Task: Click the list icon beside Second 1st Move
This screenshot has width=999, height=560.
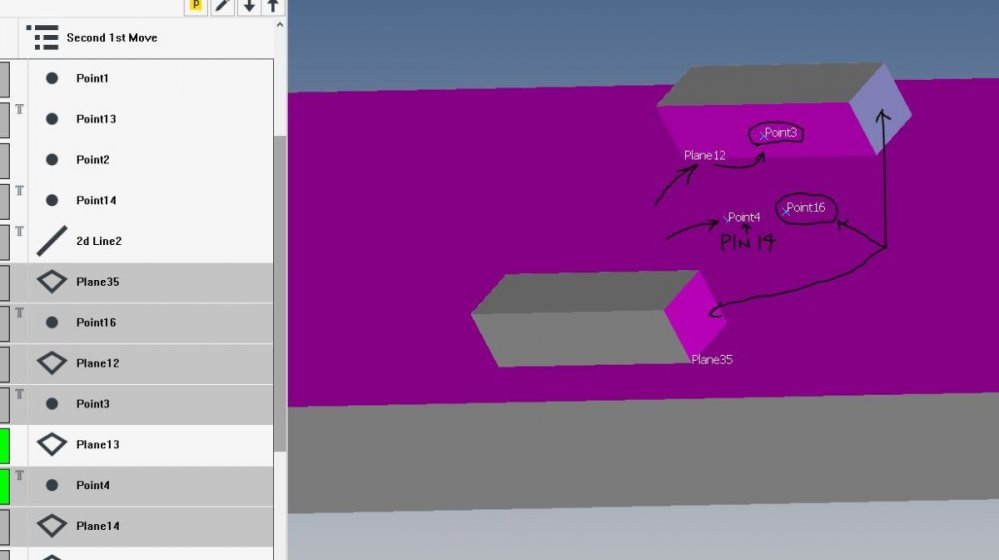Action: [42, 38]
